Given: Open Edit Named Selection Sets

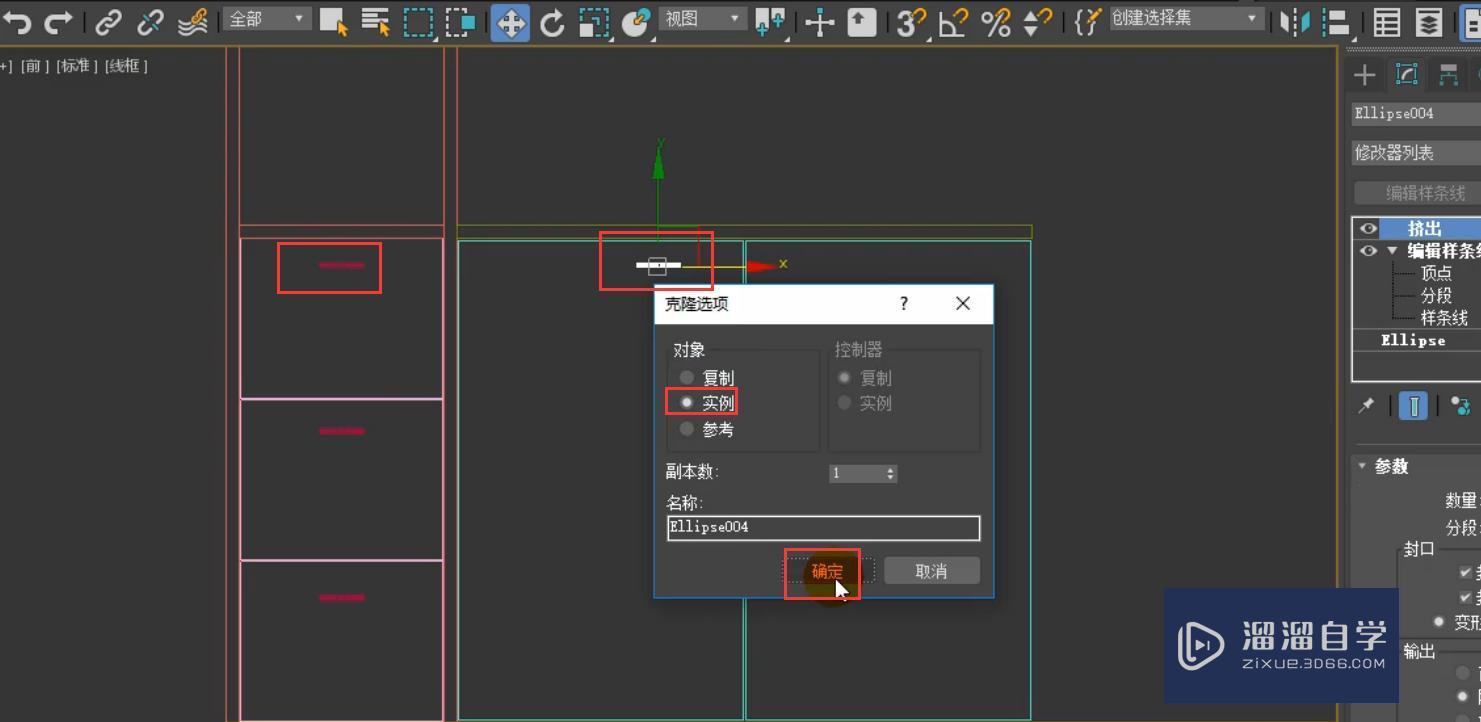Looking at the screenshot, I should 1087,22.
